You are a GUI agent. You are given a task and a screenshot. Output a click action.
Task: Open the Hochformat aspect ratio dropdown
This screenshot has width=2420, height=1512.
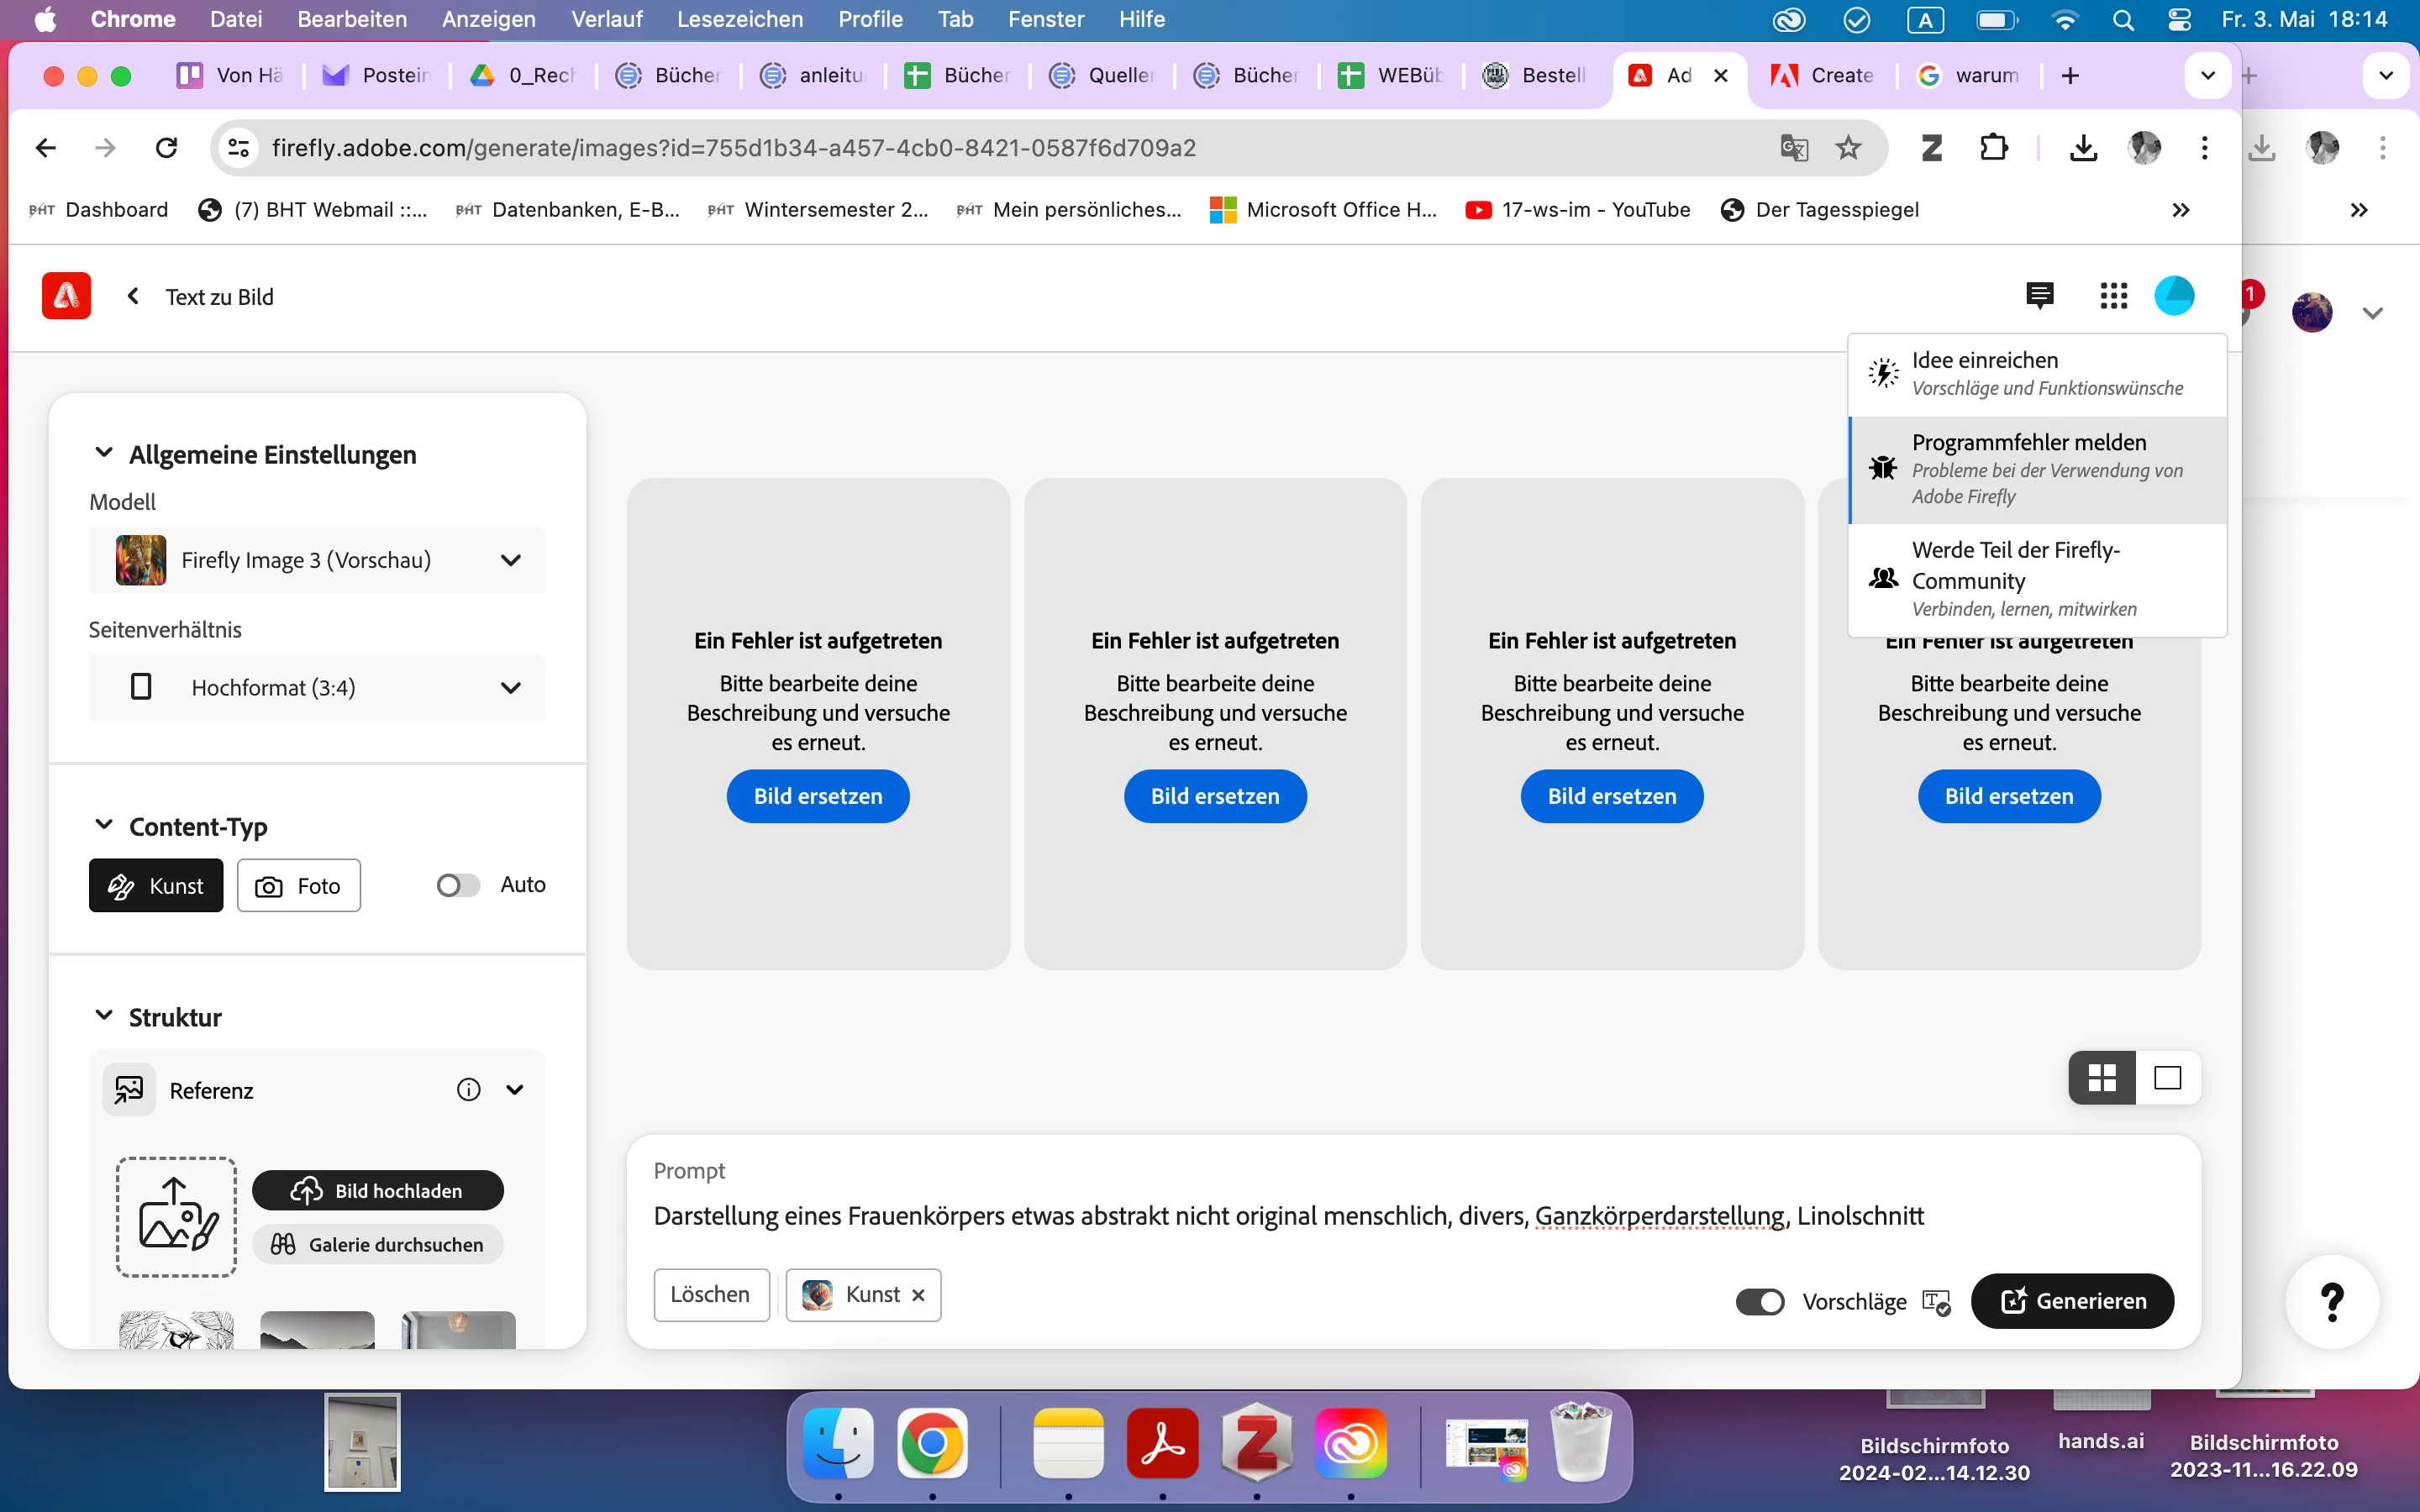[x=317, y=688]
